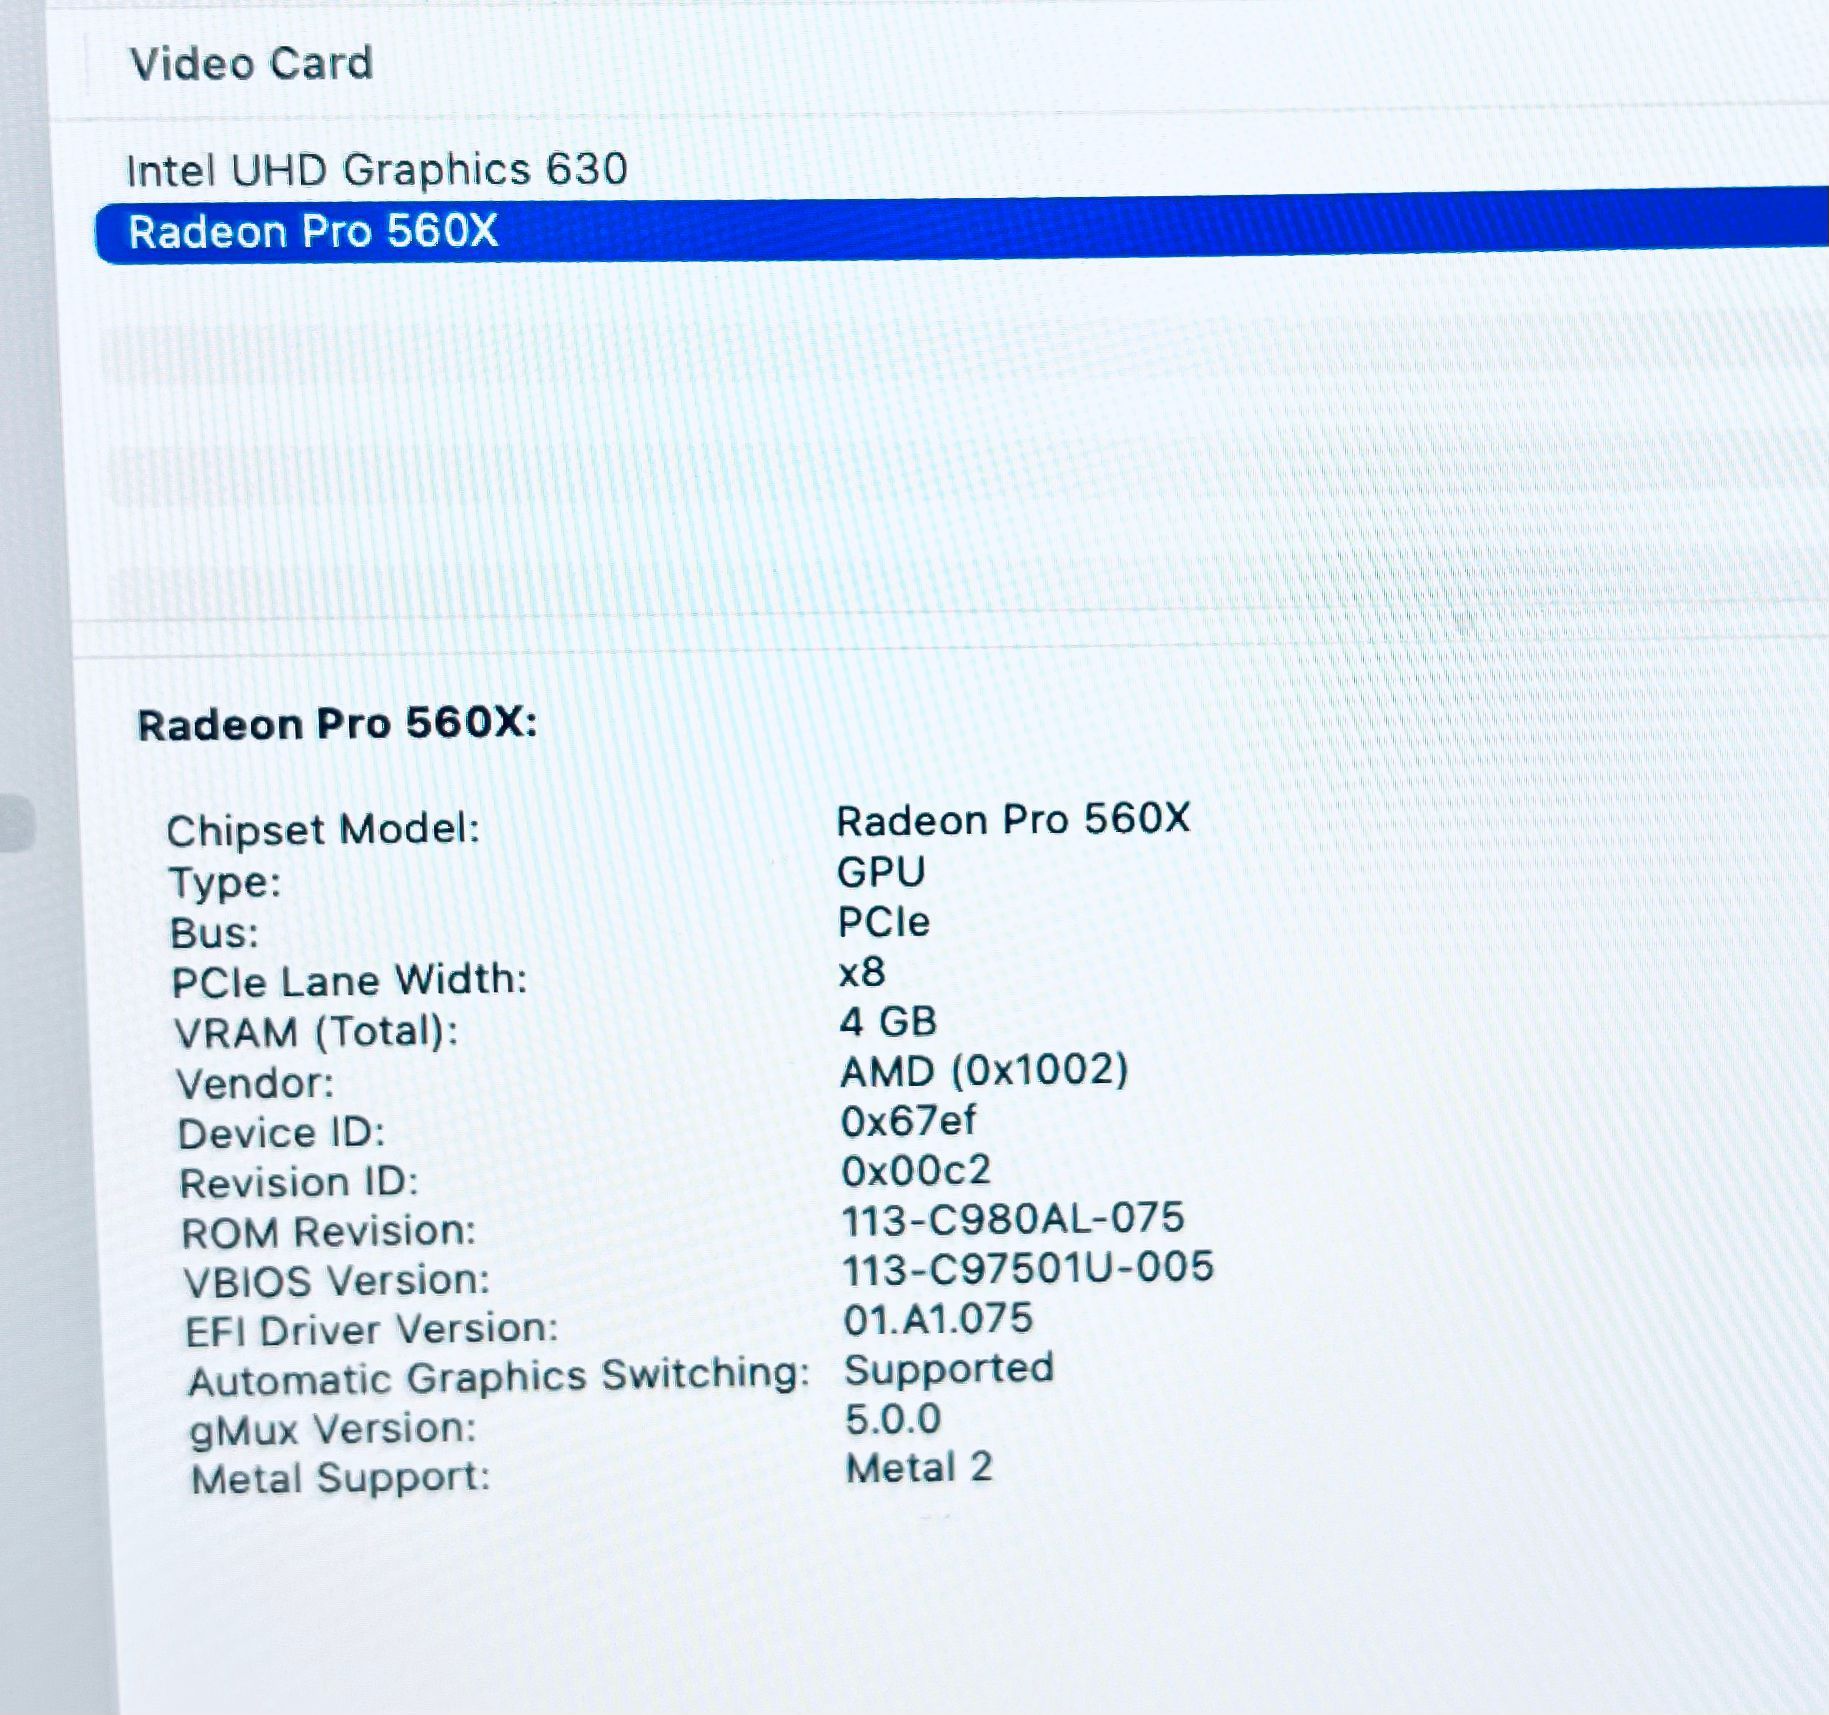Click the VRAM (Total) value 4 GB
1829x1715 pixels.
tap(888, 1022)
